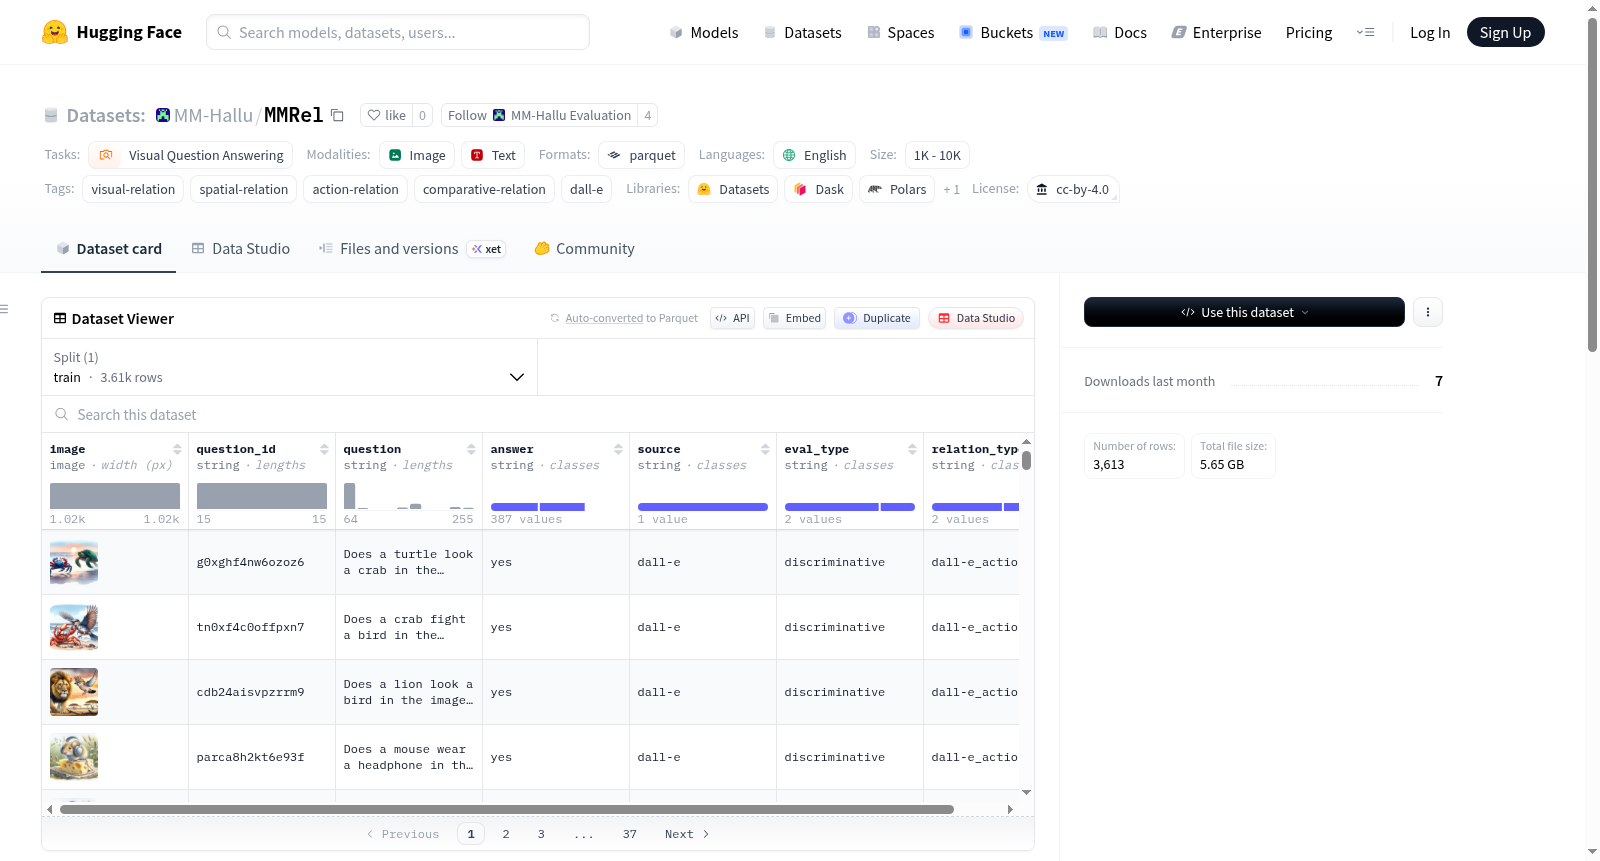Click the MM-Hallu organization avatar icon

click(163, 116)
